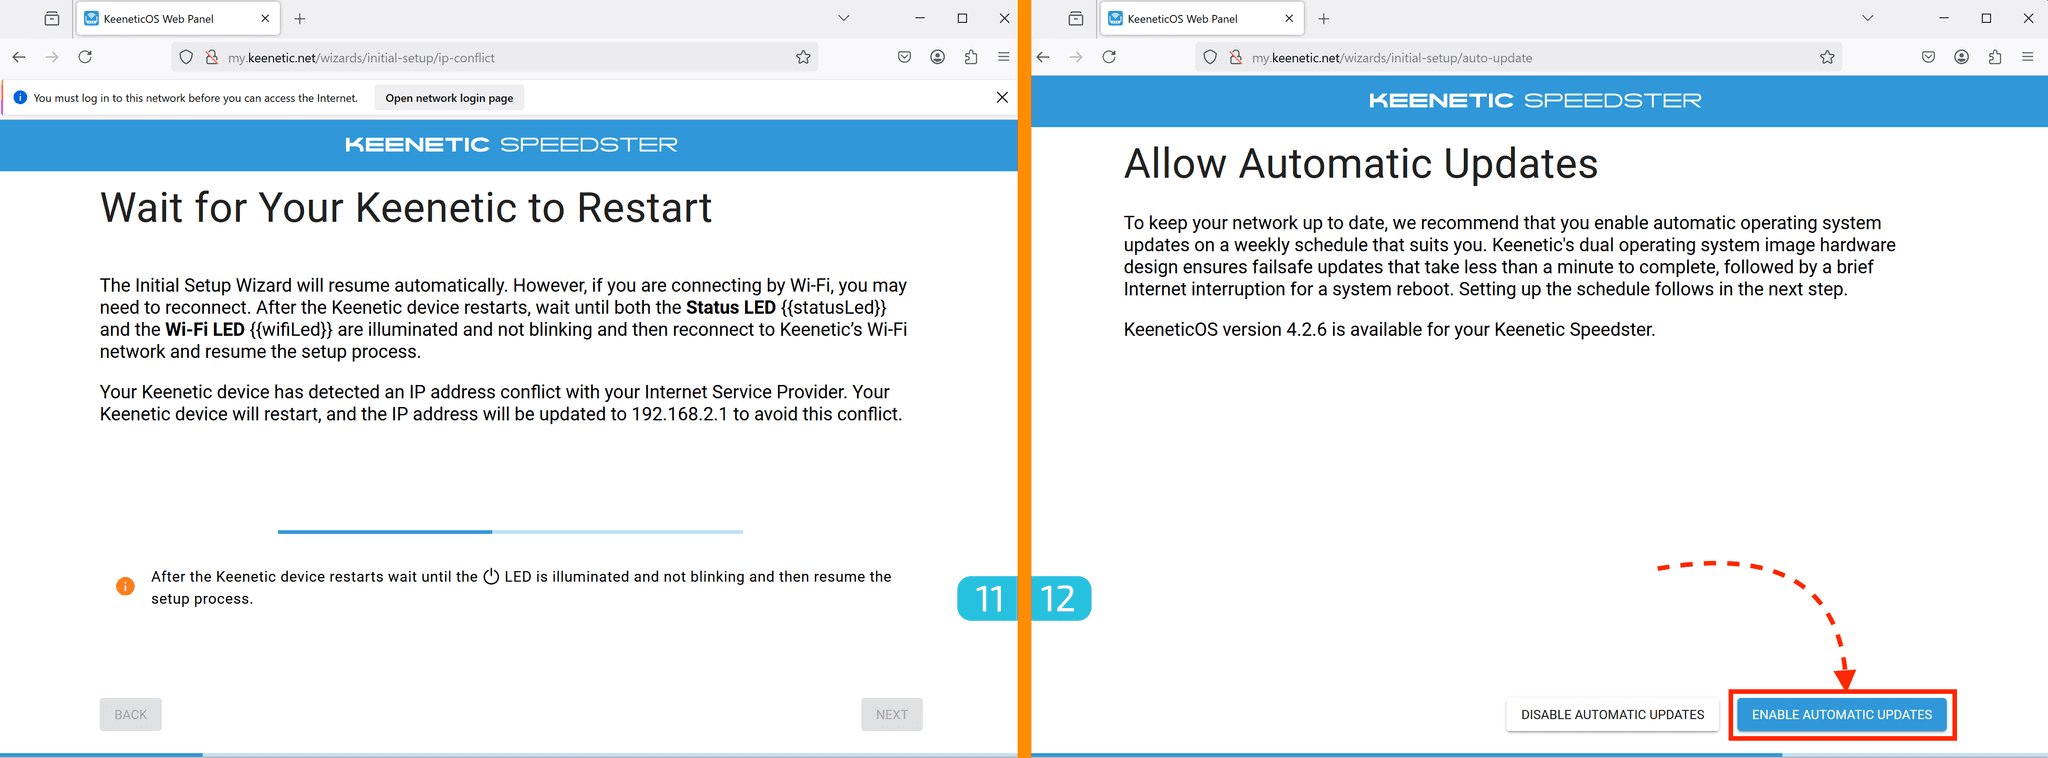Click Enable Automatic Updates button
2048x758 pixels.
1841,714
